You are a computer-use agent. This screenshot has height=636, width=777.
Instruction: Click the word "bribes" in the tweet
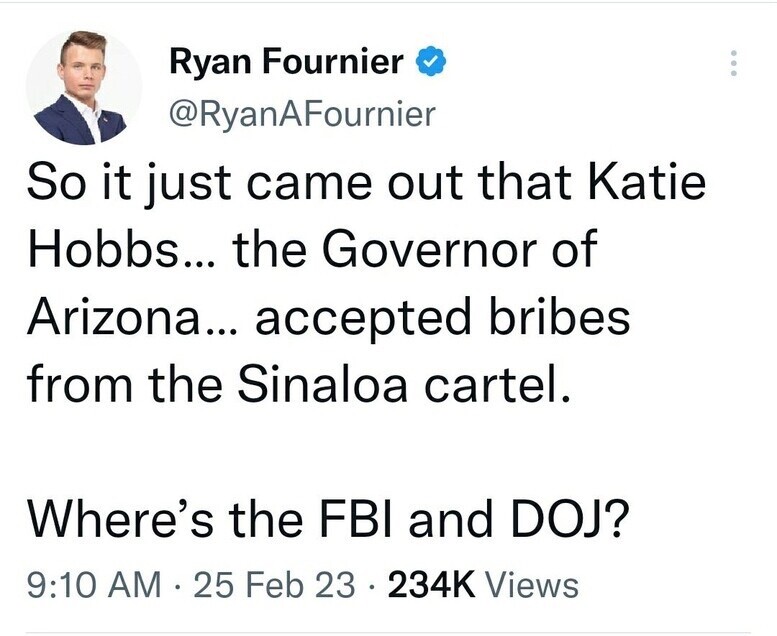[x=559, y=316]
